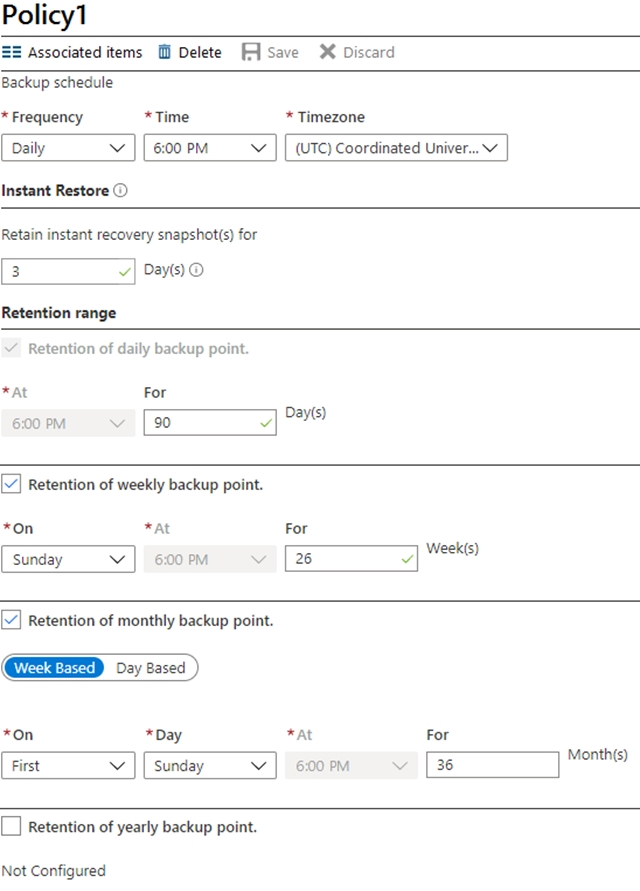Open Associated items list icon
Screen dimensions: 640x891
[11, 52]
